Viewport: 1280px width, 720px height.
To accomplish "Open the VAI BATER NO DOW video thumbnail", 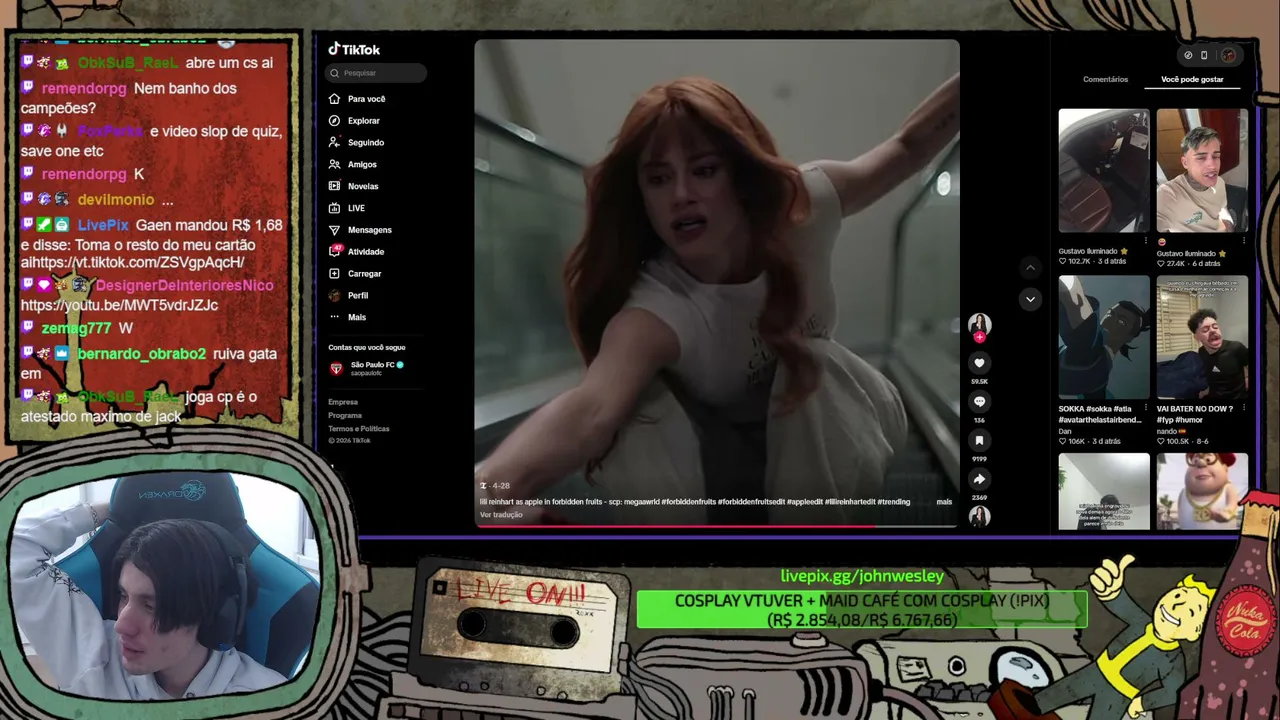I will pyautogui.click(x=1202, y=337).
